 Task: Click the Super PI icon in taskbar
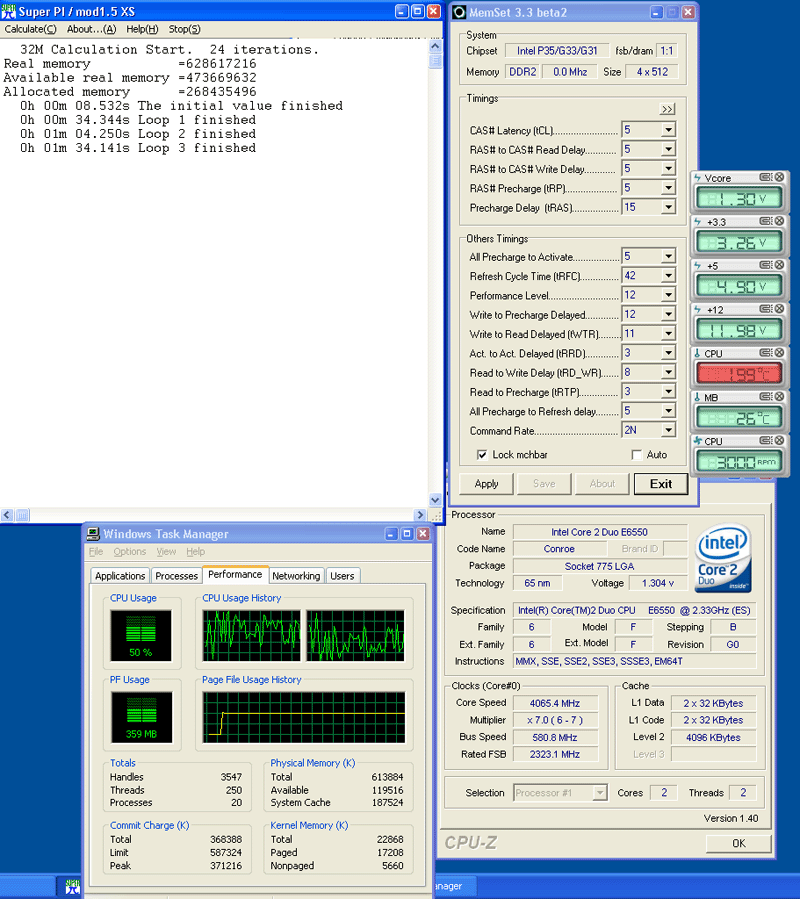coord(73,886)
